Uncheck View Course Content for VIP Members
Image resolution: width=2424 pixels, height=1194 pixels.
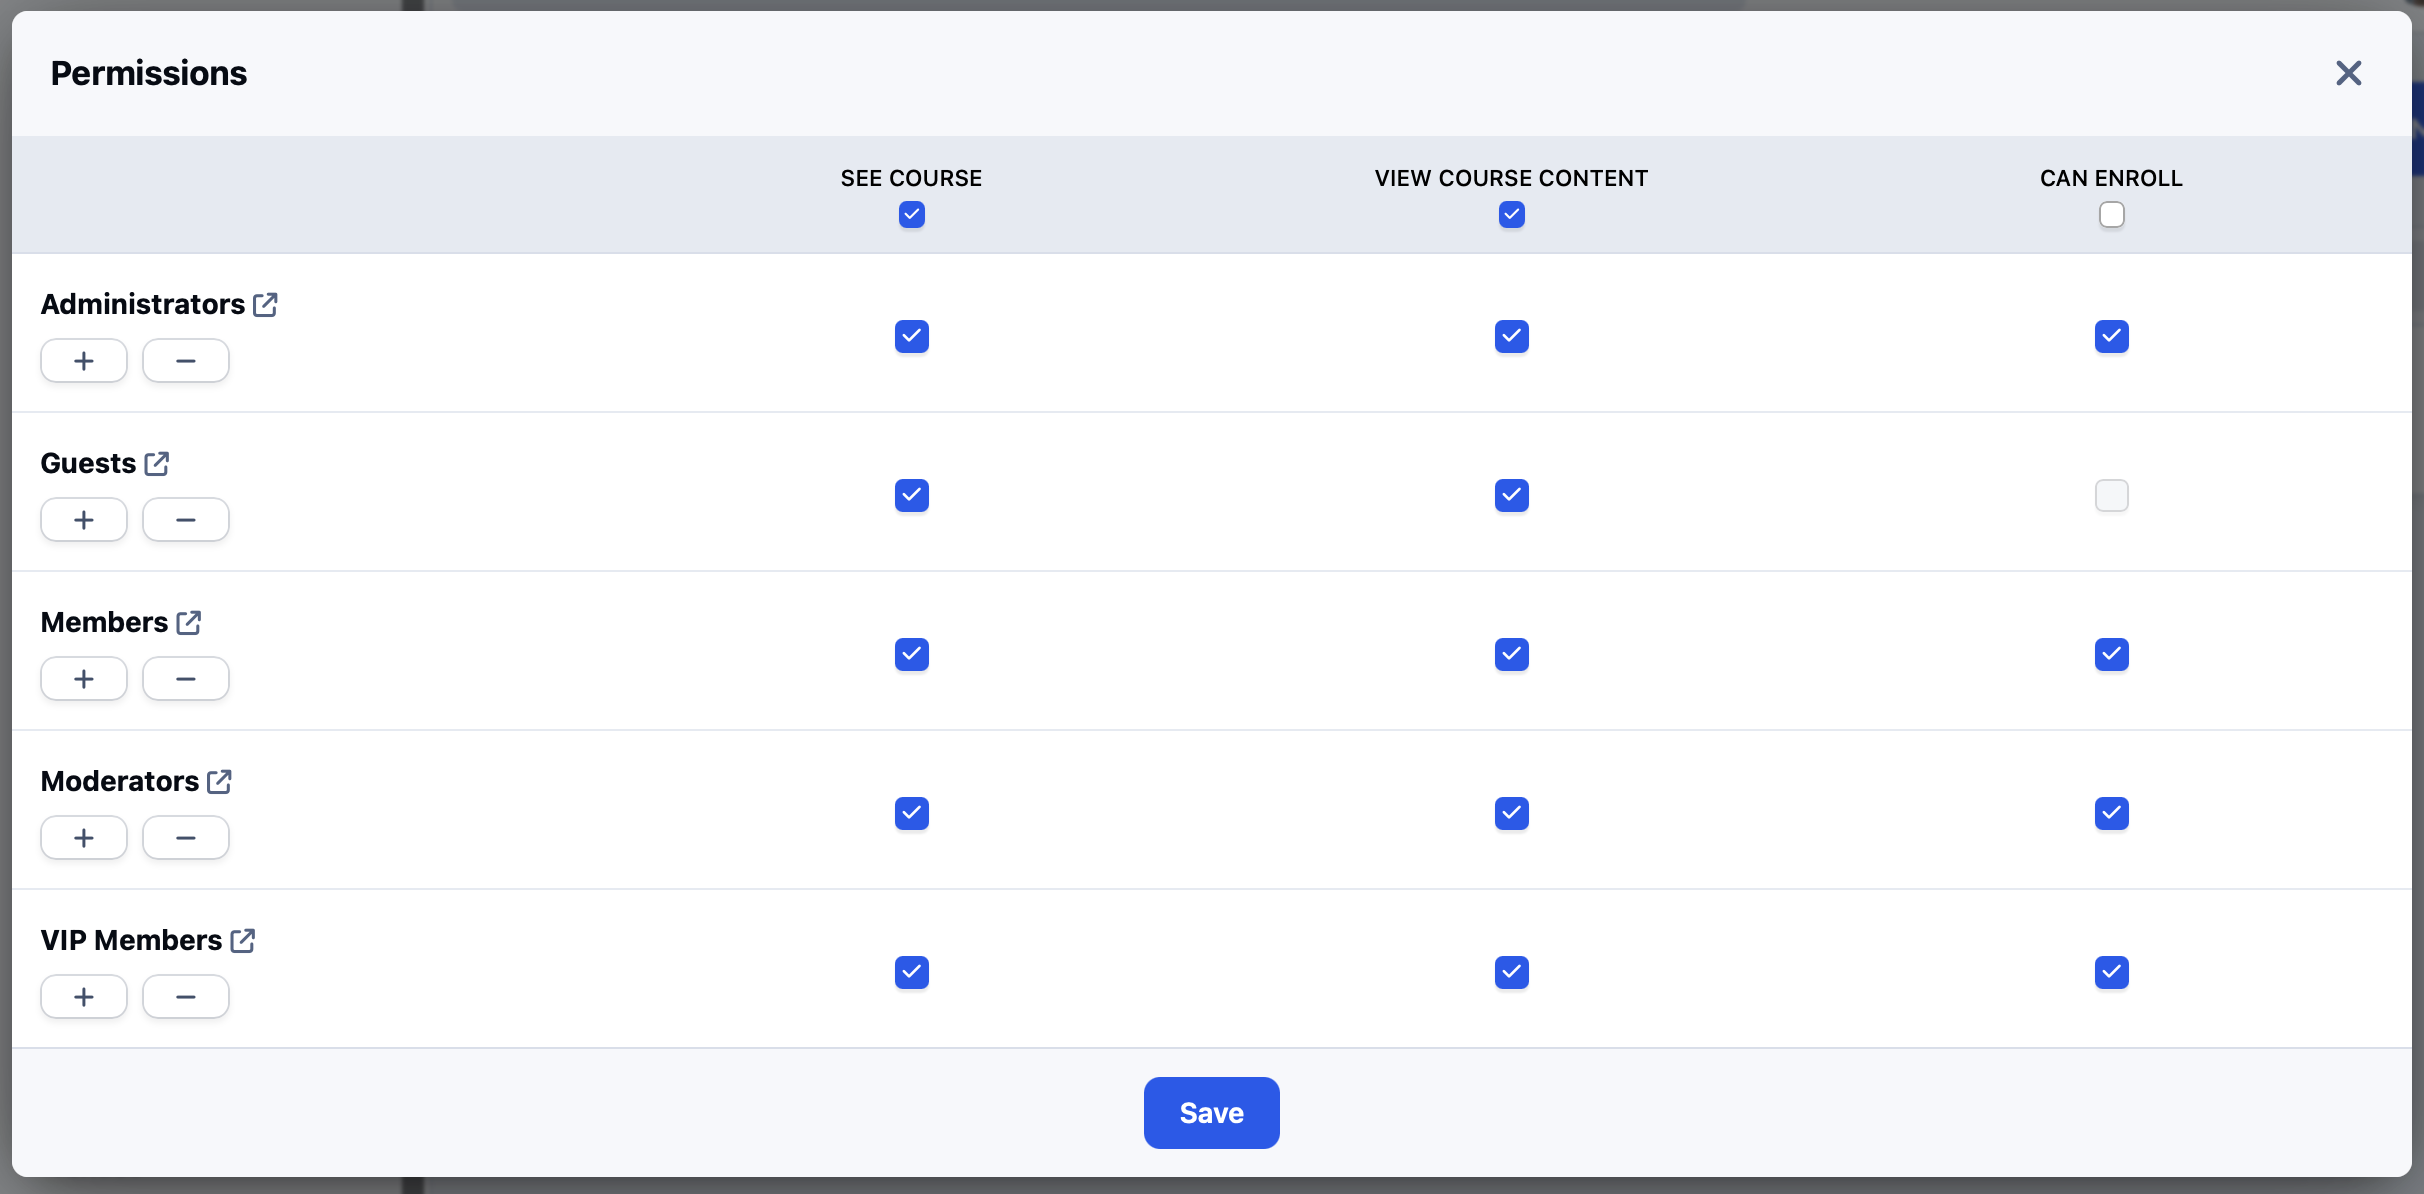point(1512,973)
